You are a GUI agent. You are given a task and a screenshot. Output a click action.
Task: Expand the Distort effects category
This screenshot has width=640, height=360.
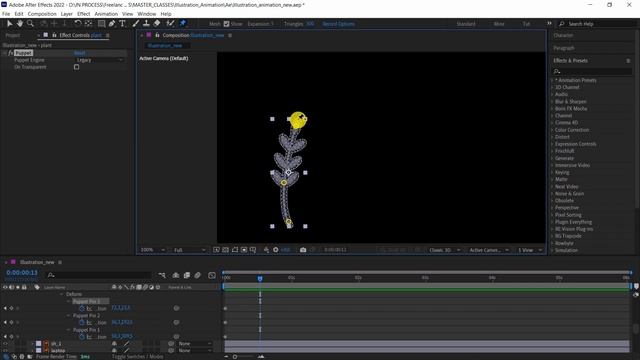552,137
